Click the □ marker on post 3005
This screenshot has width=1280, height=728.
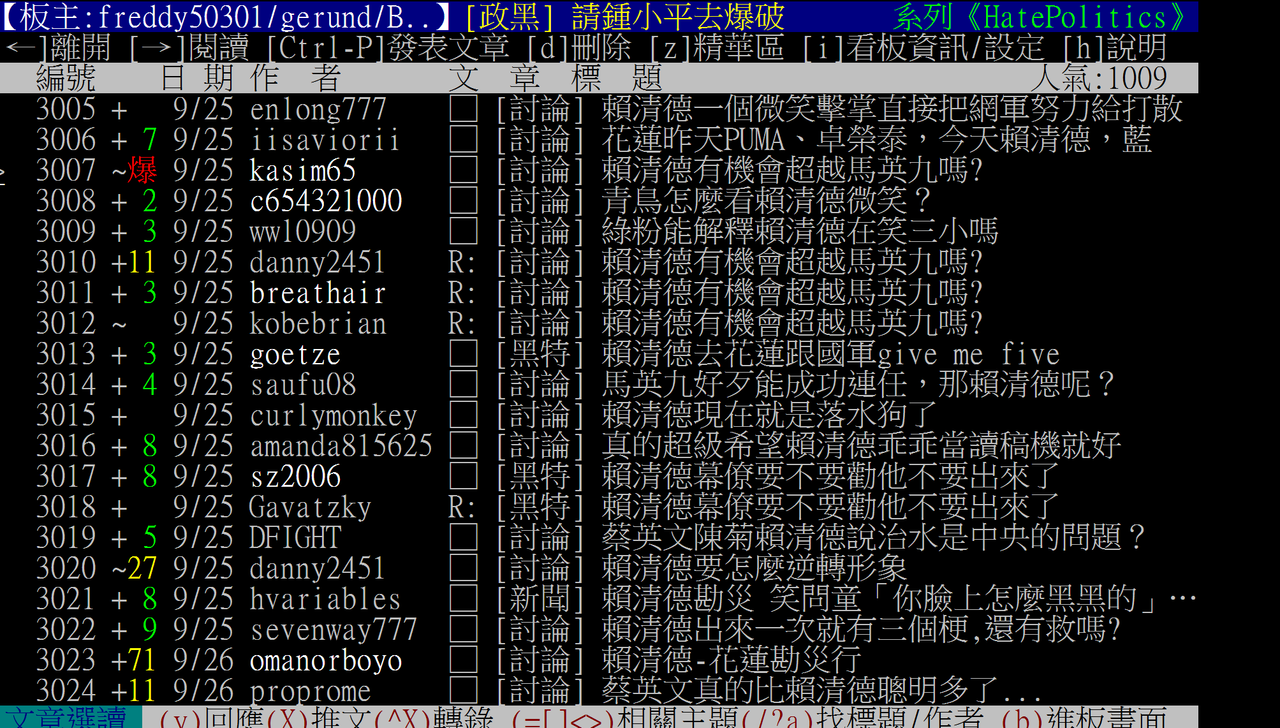coord(463,109)
